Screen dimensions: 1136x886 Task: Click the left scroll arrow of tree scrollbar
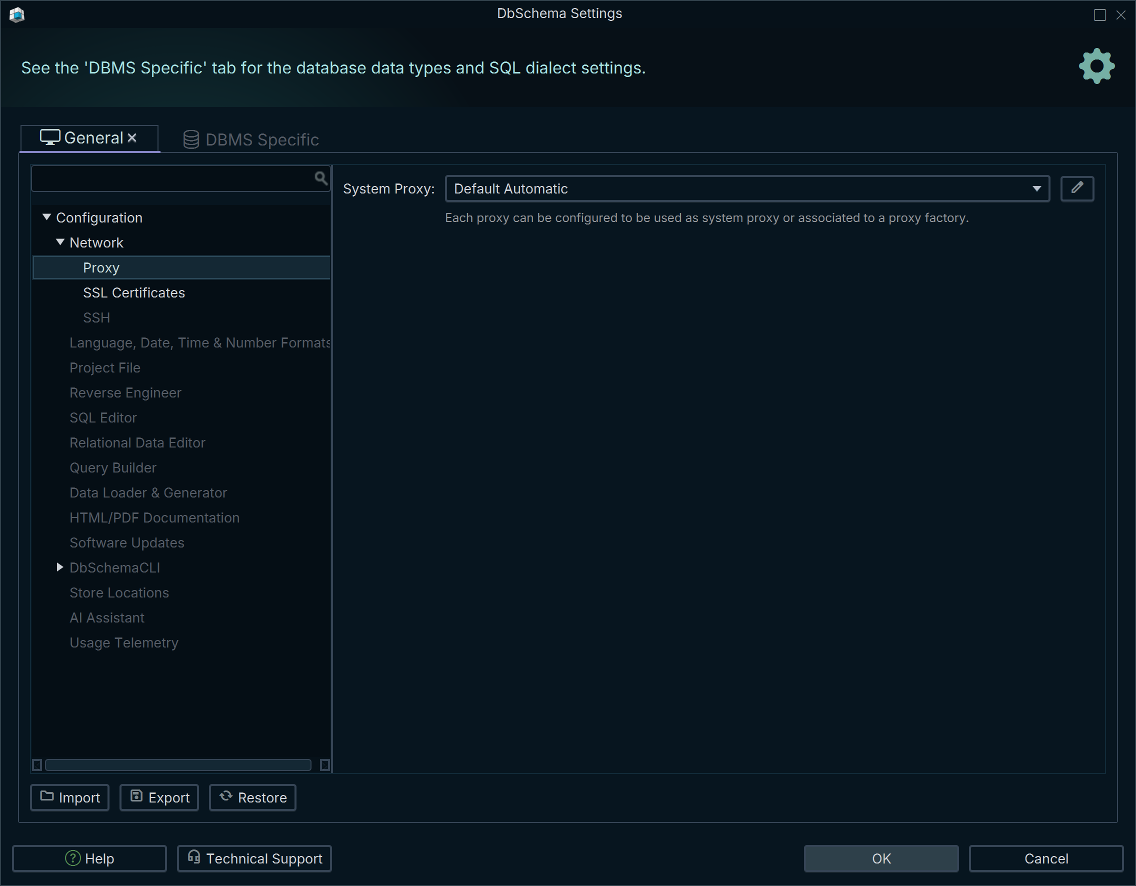coord(37,765)
